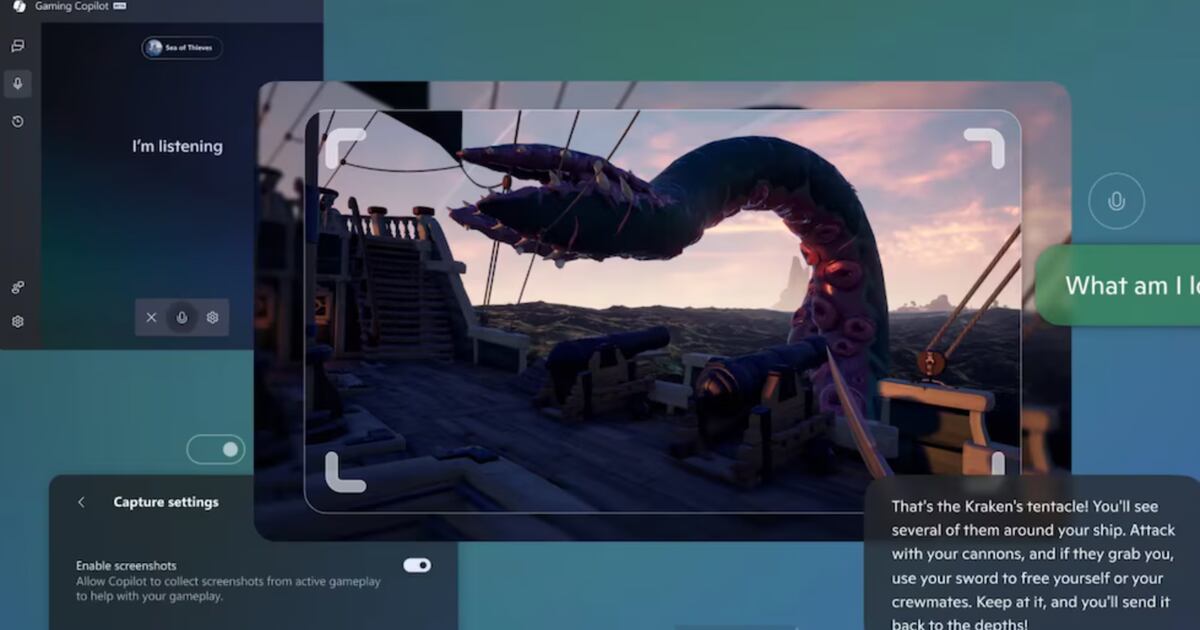
Task: Go back using the Capture settings chevron
Action: click(x=81, y=502)
